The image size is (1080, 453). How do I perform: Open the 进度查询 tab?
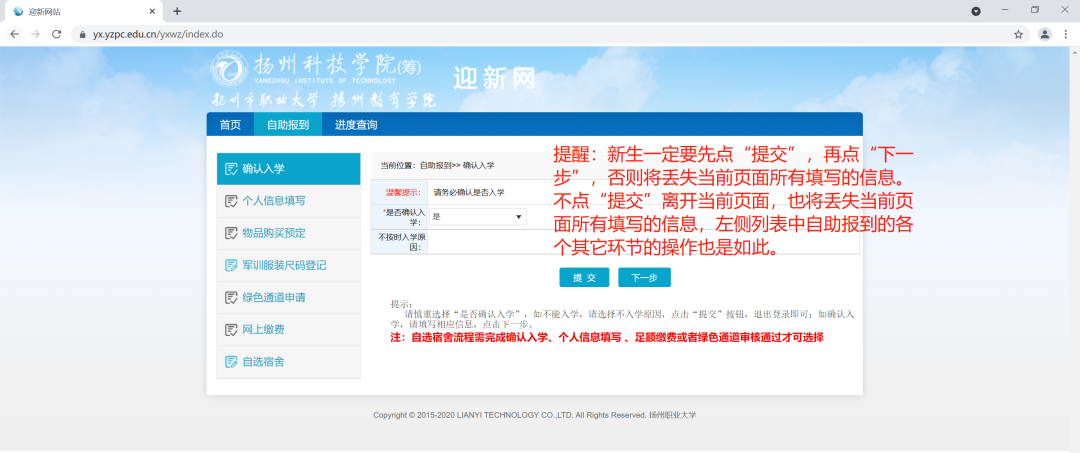[356, 125]
